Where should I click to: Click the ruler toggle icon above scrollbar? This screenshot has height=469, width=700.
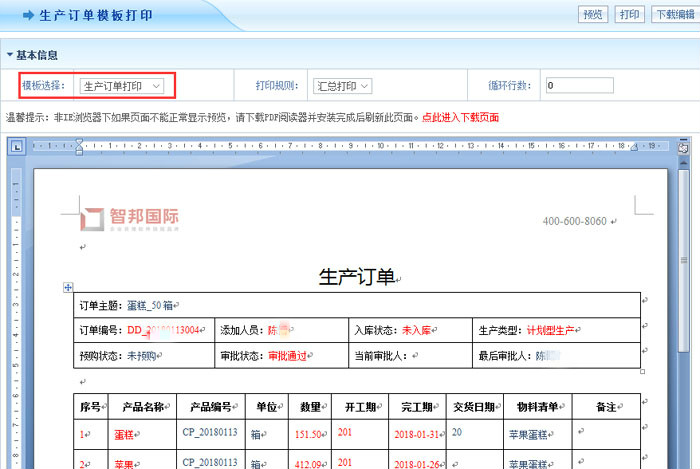tap(683, 147)
